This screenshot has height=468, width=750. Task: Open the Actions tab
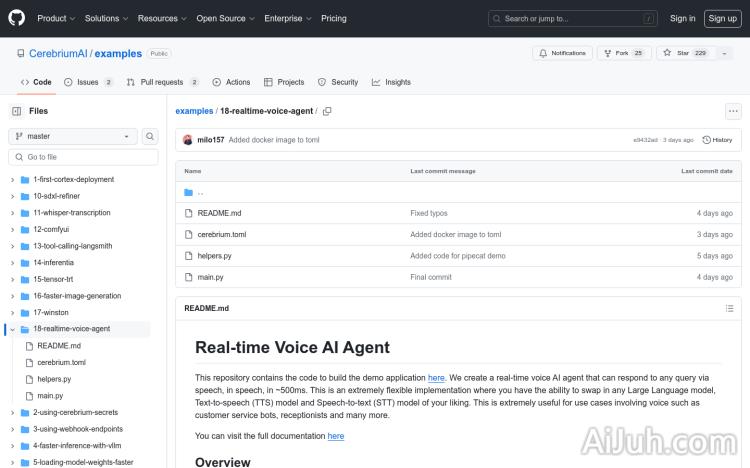[232, 82]
